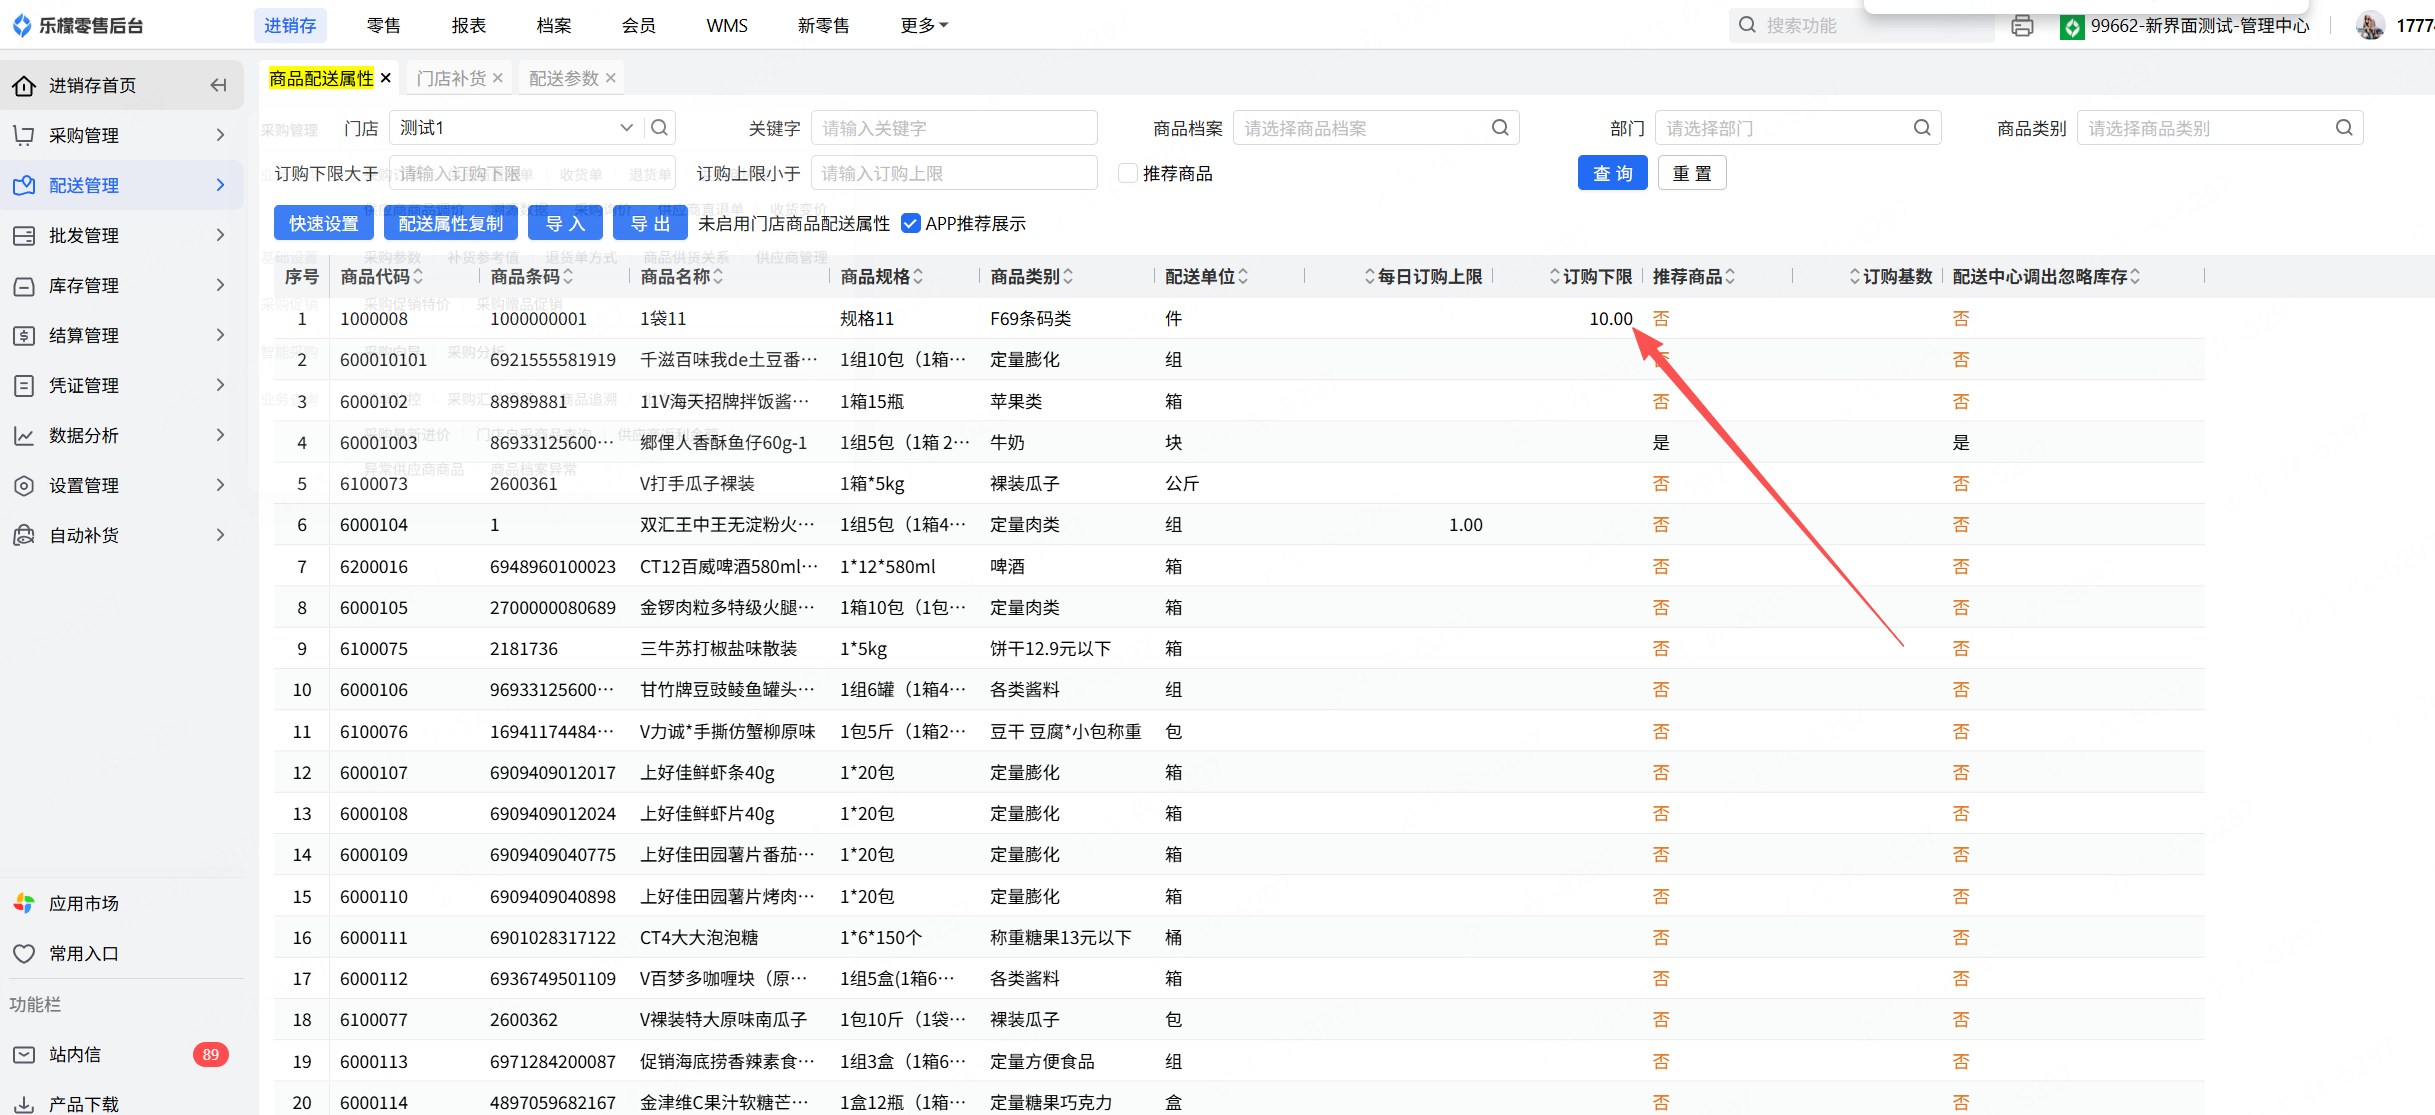The width and height of the screenshot is (2435, 1115).
Task: Open the 报表 top menu
Action: (x=468, y=26)
